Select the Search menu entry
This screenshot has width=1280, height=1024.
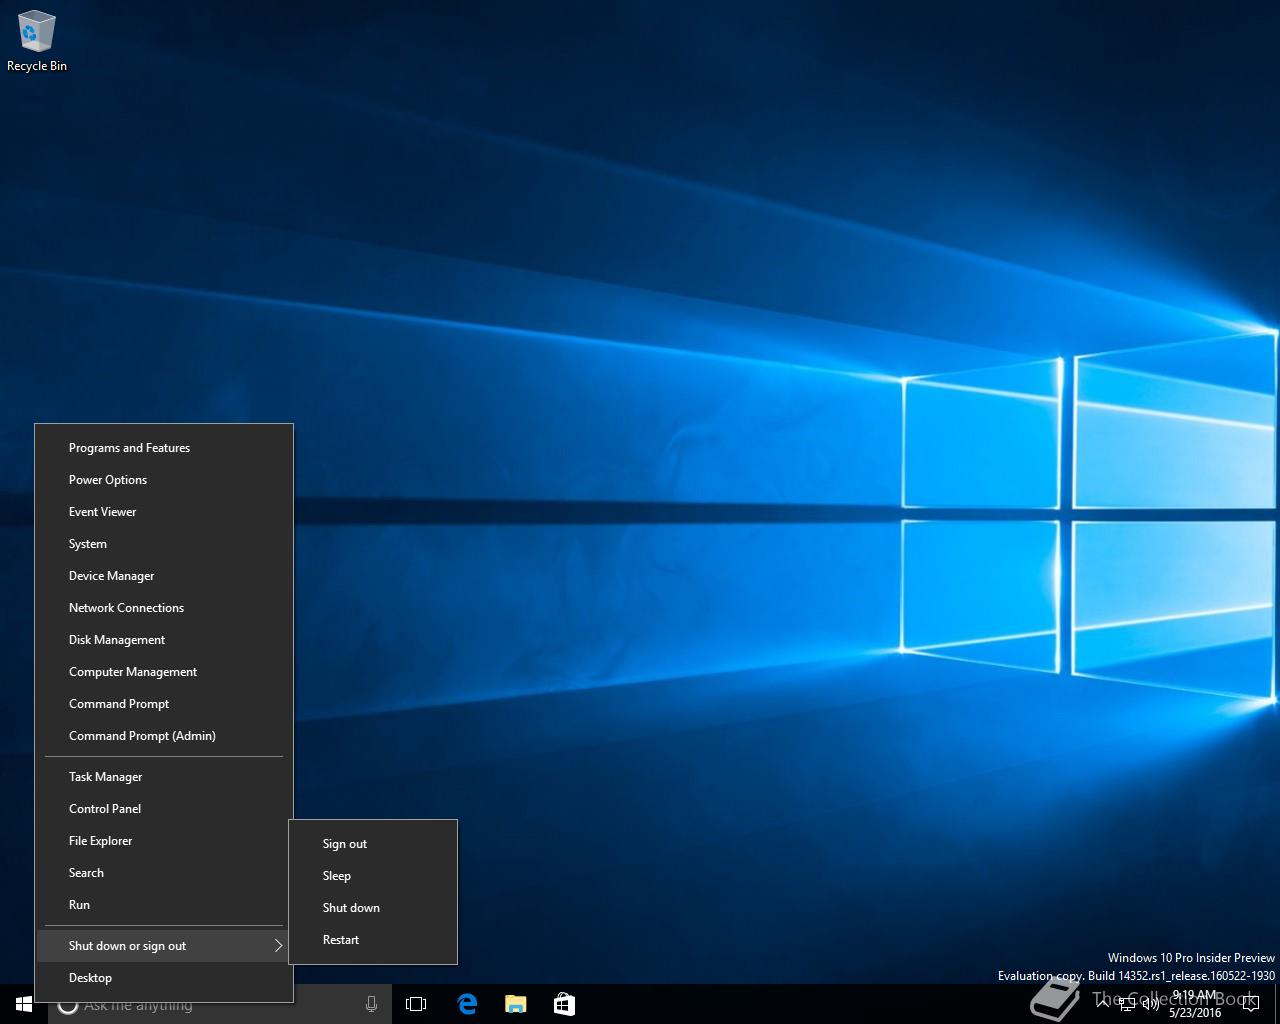[x=165, y=873]
